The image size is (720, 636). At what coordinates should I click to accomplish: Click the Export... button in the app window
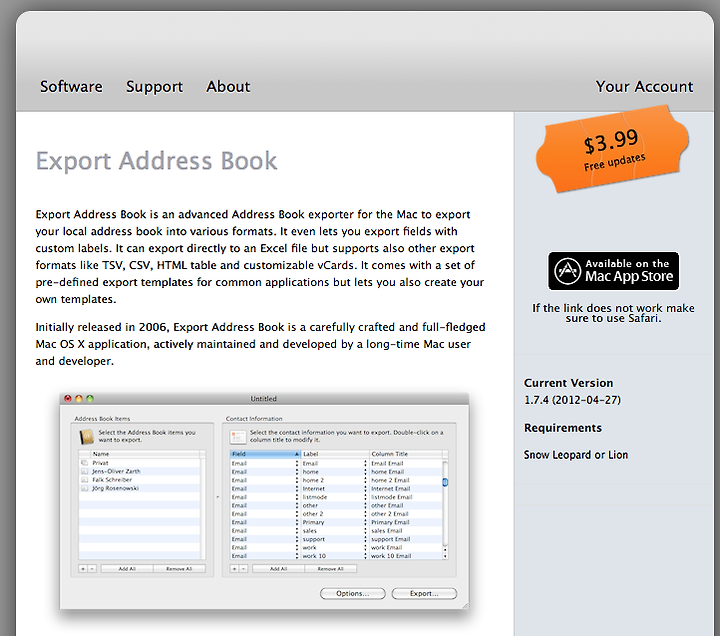[x=424, y=593]
